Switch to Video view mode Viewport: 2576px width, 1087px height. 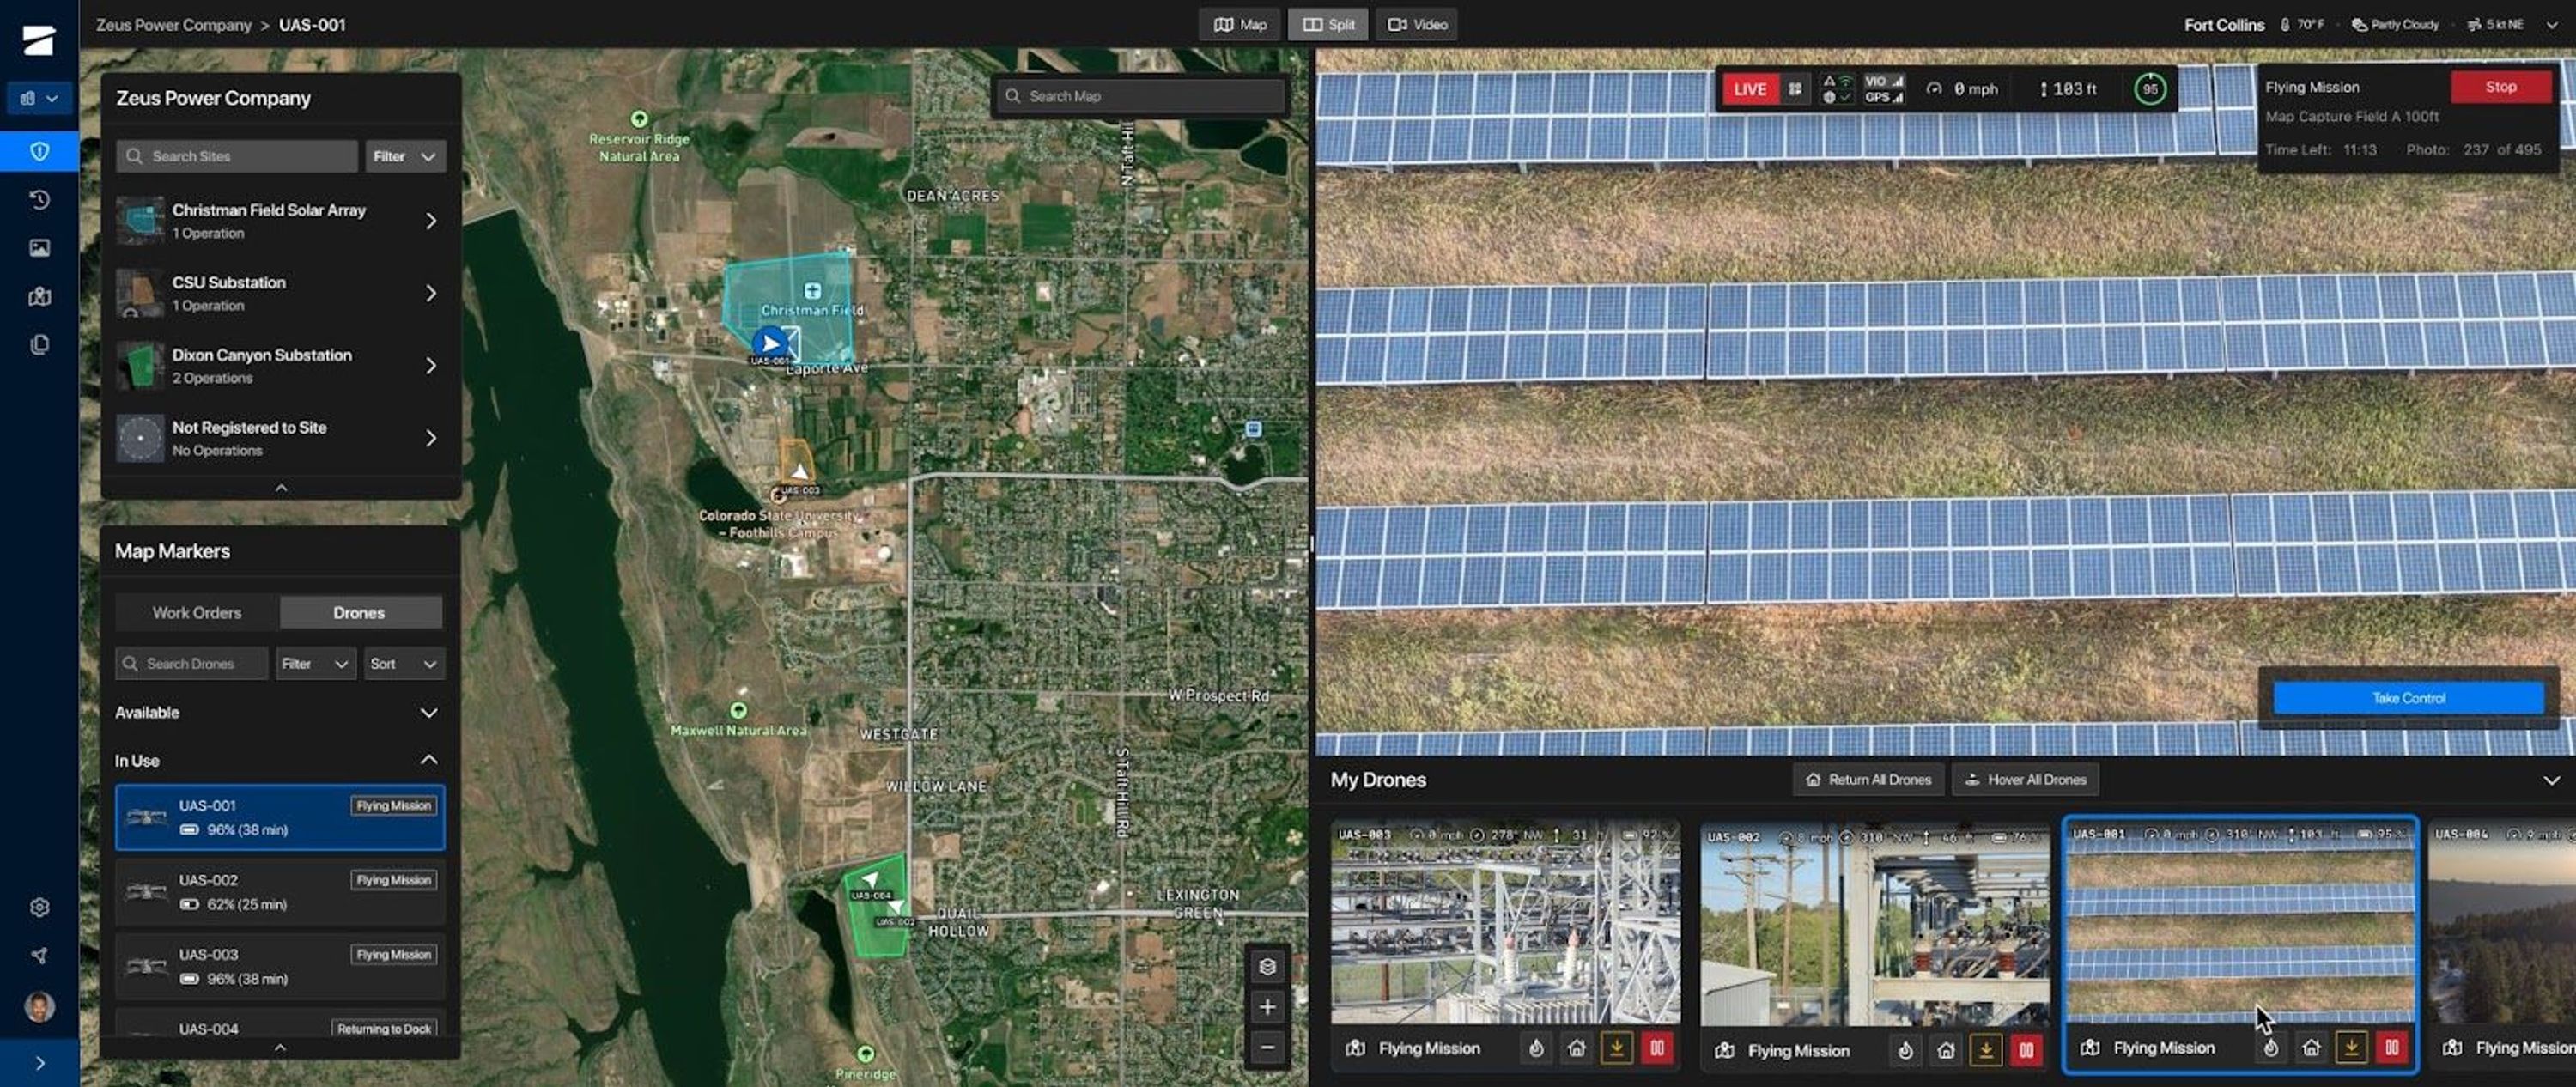pos(1417,24)
